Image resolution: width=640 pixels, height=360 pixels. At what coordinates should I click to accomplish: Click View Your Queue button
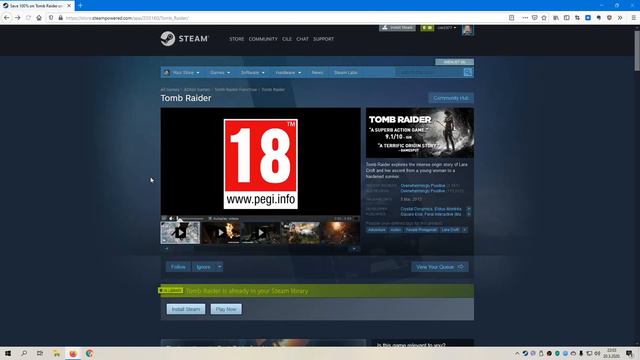pyautogui.click(x=440, y=267)
